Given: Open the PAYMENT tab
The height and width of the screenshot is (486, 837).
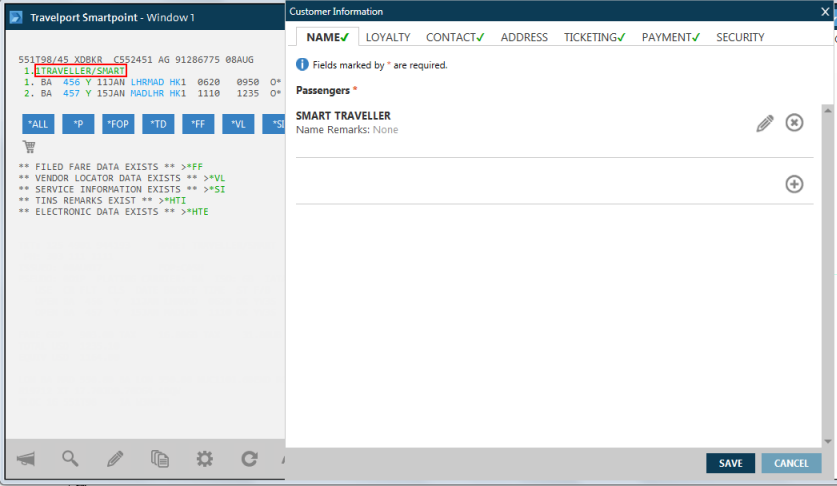Looking at the screenshot, I should tap(671, 37).
